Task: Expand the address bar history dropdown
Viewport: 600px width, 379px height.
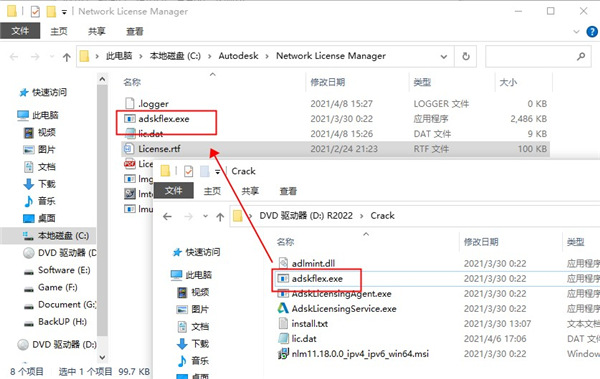Action: (x=444, y=57)
